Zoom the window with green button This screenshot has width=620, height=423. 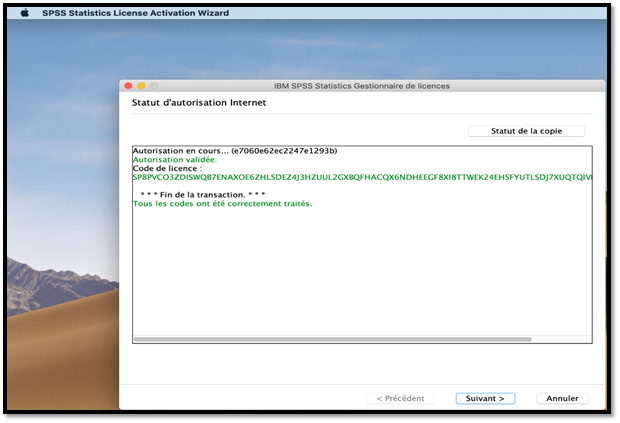click(x=154, y=86)
